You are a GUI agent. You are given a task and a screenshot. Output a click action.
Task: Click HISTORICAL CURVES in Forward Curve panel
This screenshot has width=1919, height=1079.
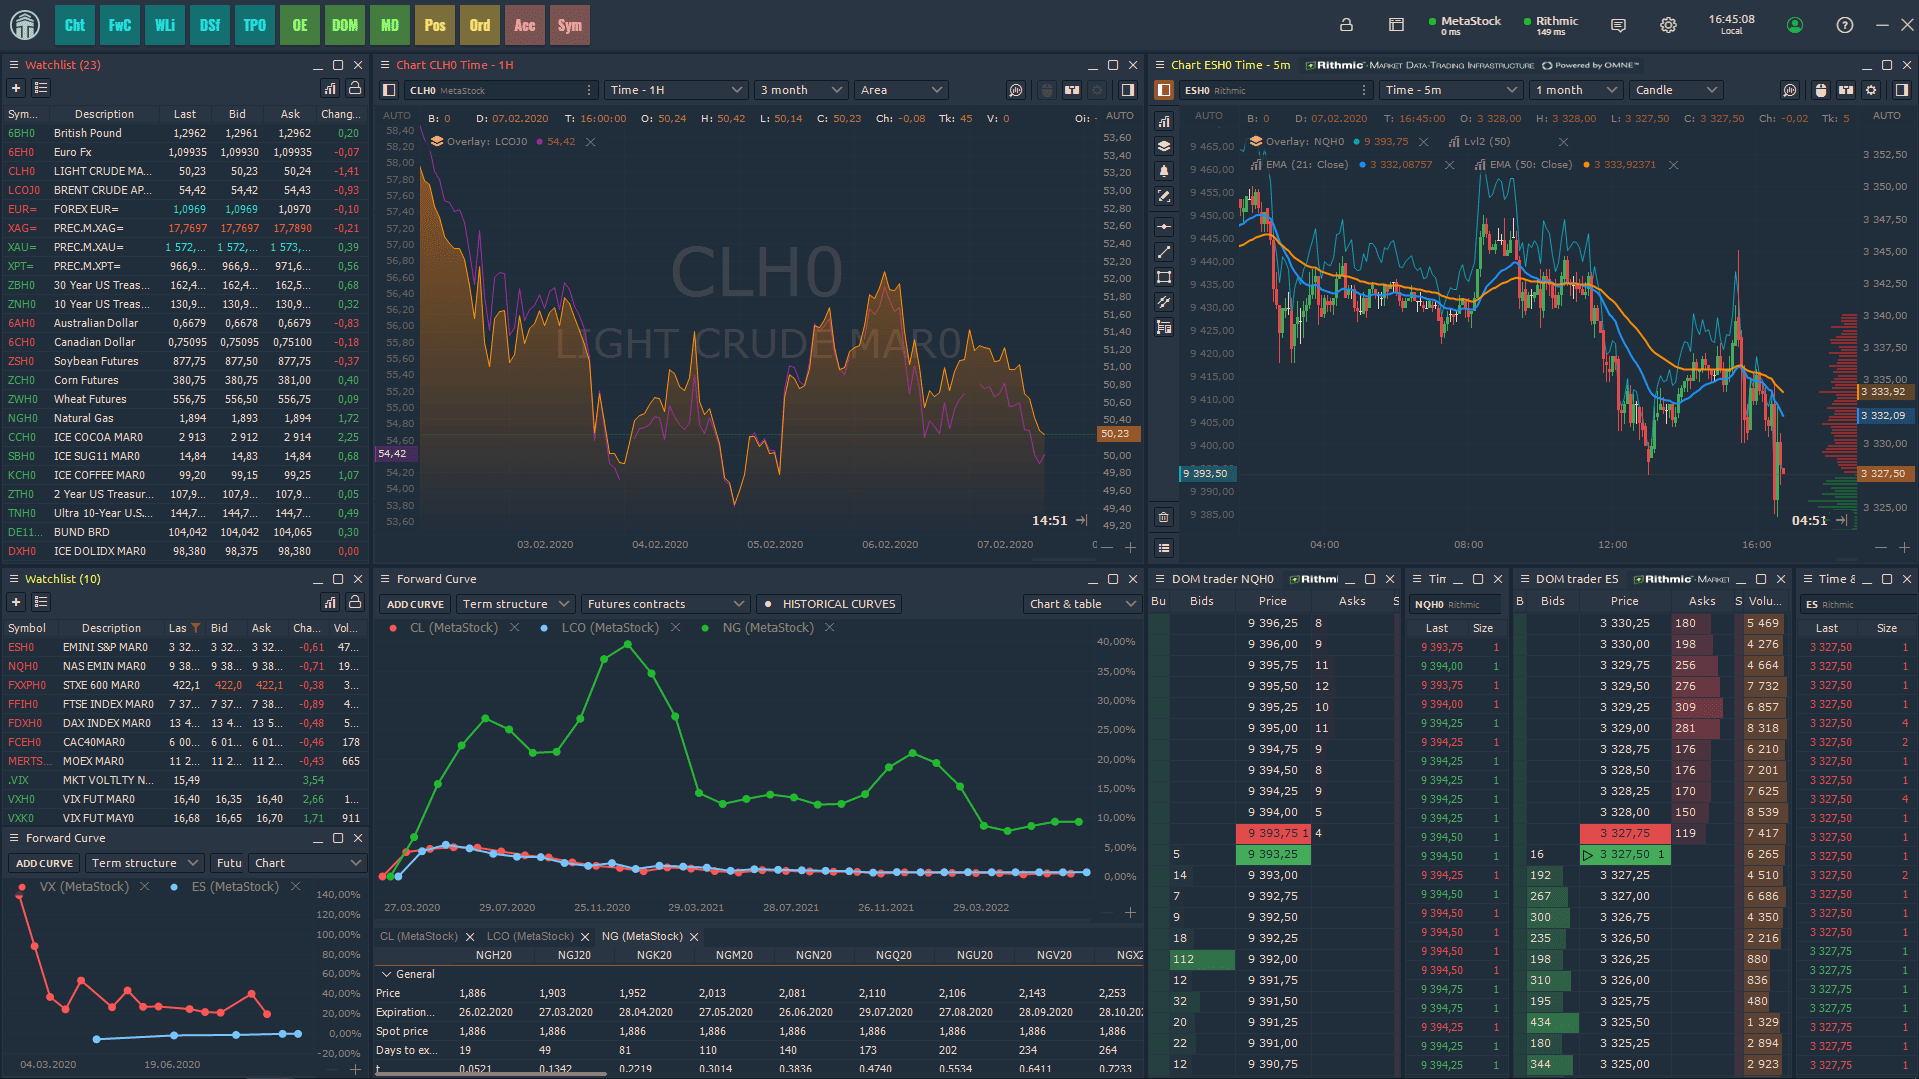(829, 604)
